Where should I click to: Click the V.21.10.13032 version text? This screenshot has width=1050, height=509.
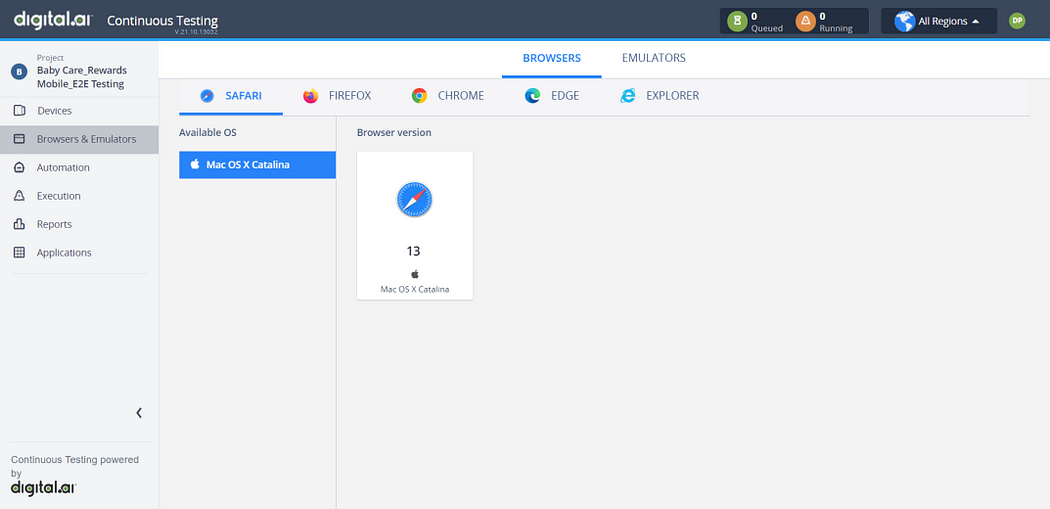(196, 32)
